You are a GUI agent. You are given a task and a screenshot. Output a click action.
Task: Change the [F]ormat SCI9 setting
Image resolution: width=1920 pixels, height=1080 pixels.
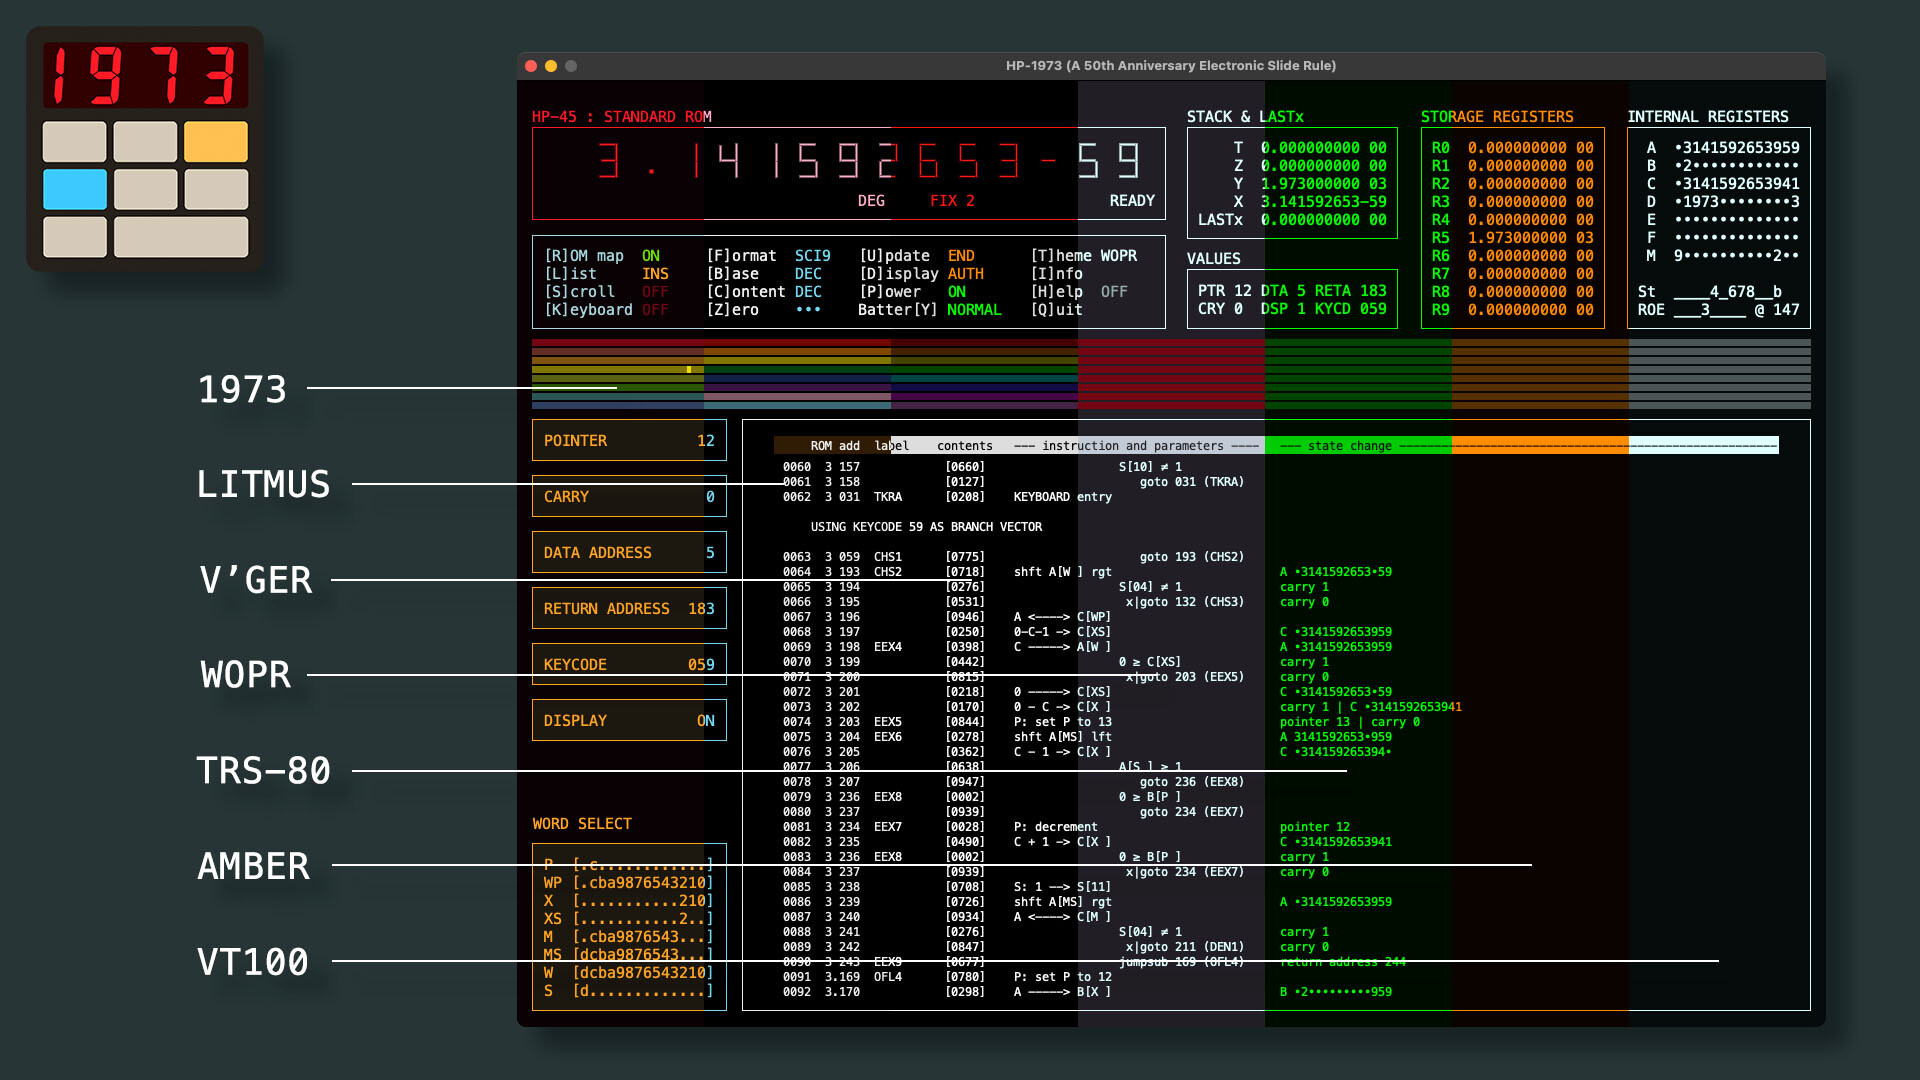pos(768,256)
